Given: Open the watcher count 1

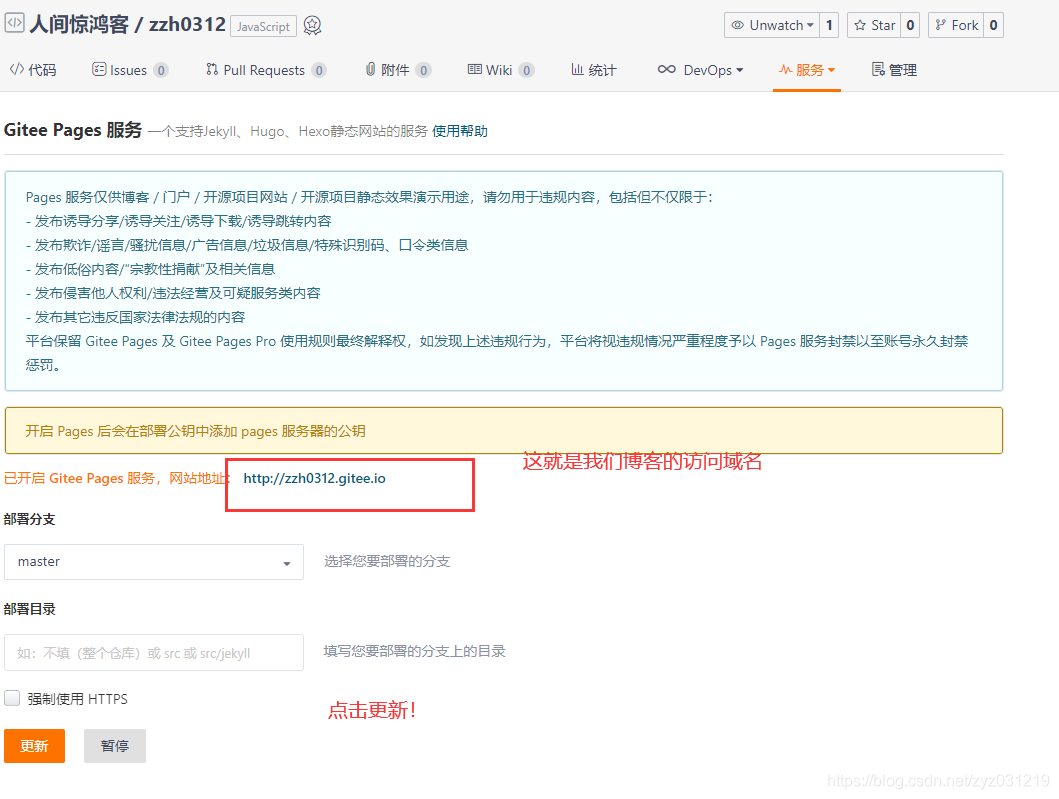Looking at the screenshot, I should pyautogui.click(x=829, y=26).
